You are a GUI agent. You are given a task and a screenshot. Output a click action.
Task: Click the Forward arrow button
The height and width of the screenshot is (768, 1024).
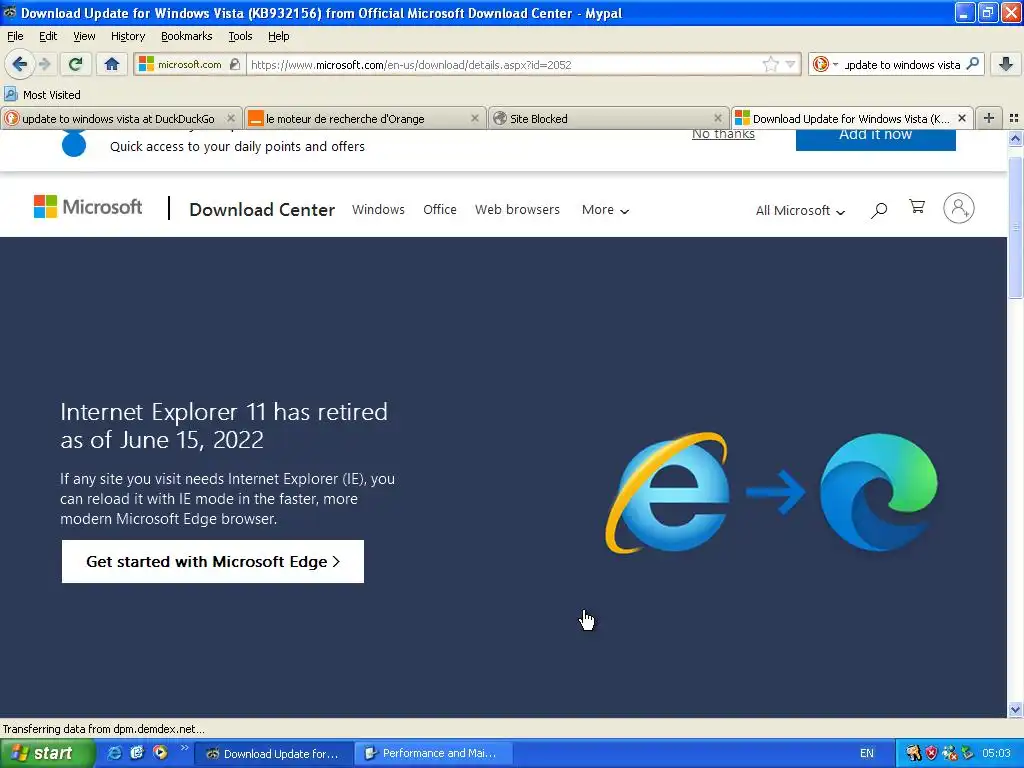point(44,64)
